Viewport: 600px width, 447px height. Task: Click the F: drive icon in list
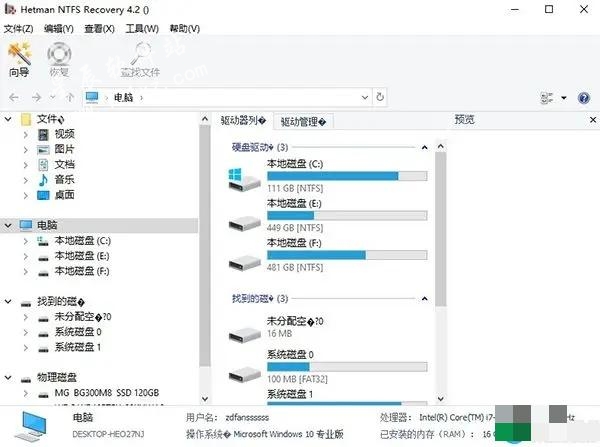[244, 262]
